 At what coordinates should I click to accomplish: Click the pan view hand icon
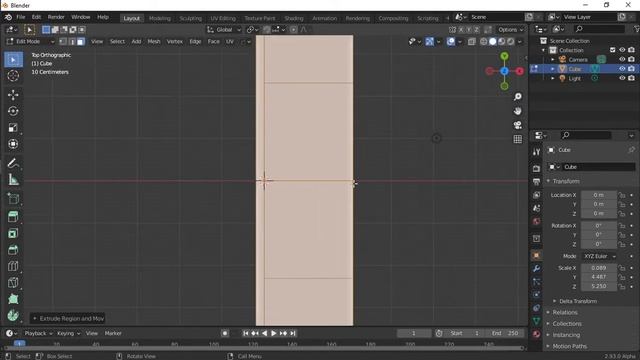click(x=518, y=111)
